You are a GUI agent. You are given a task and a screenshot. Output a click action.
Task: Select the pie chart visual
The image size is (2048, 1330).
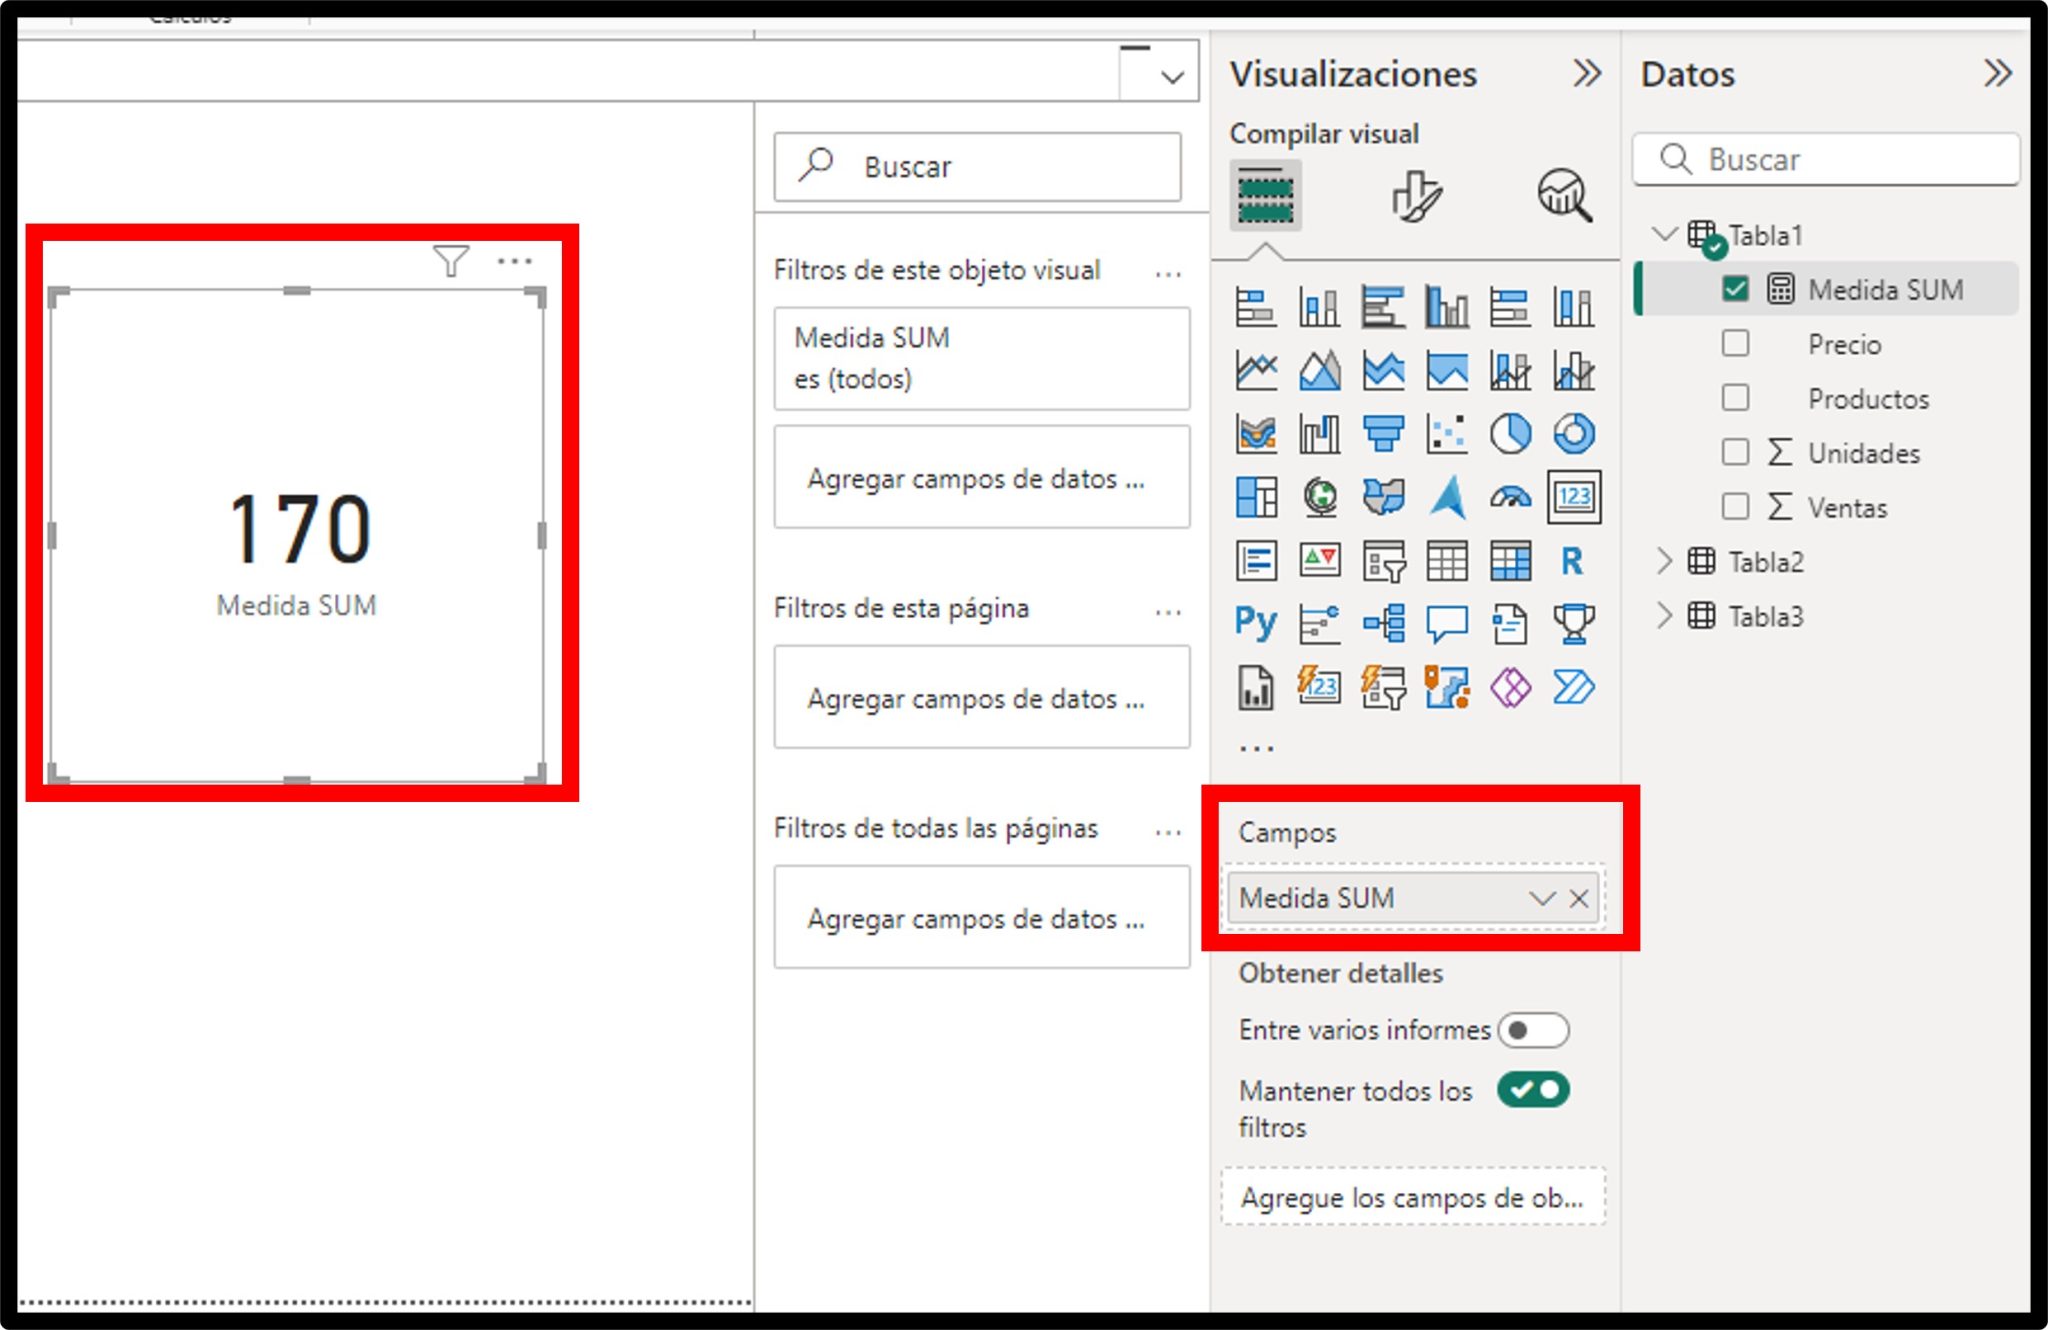tap(1510, 434)
